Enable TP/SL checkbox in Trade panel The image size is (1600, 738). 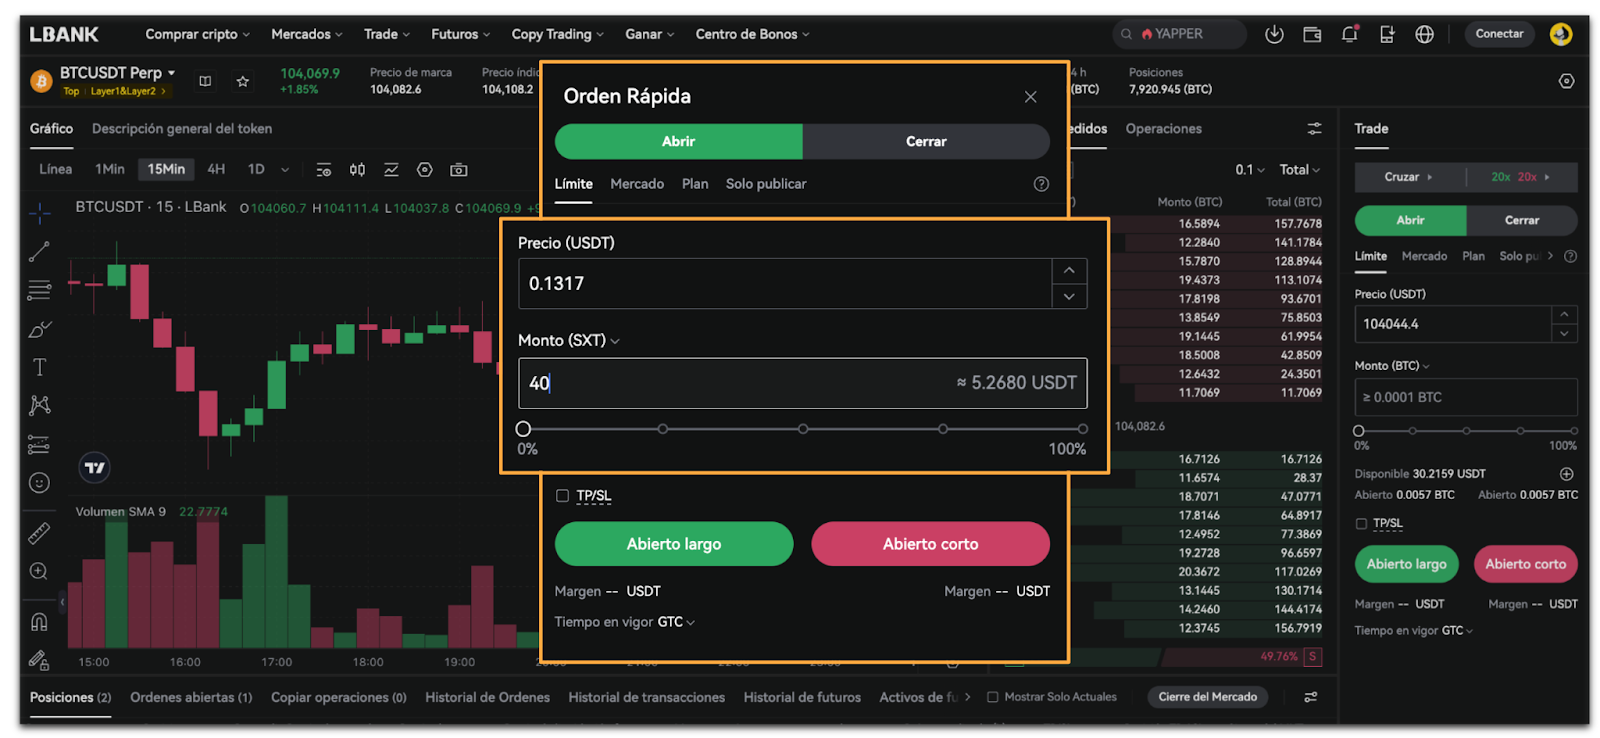pyautogui.click(x=1361, y=523)
